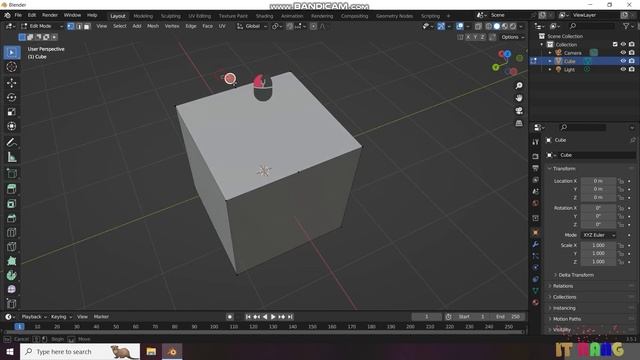Open Material properties tab icon

click(x=536, y=302)
